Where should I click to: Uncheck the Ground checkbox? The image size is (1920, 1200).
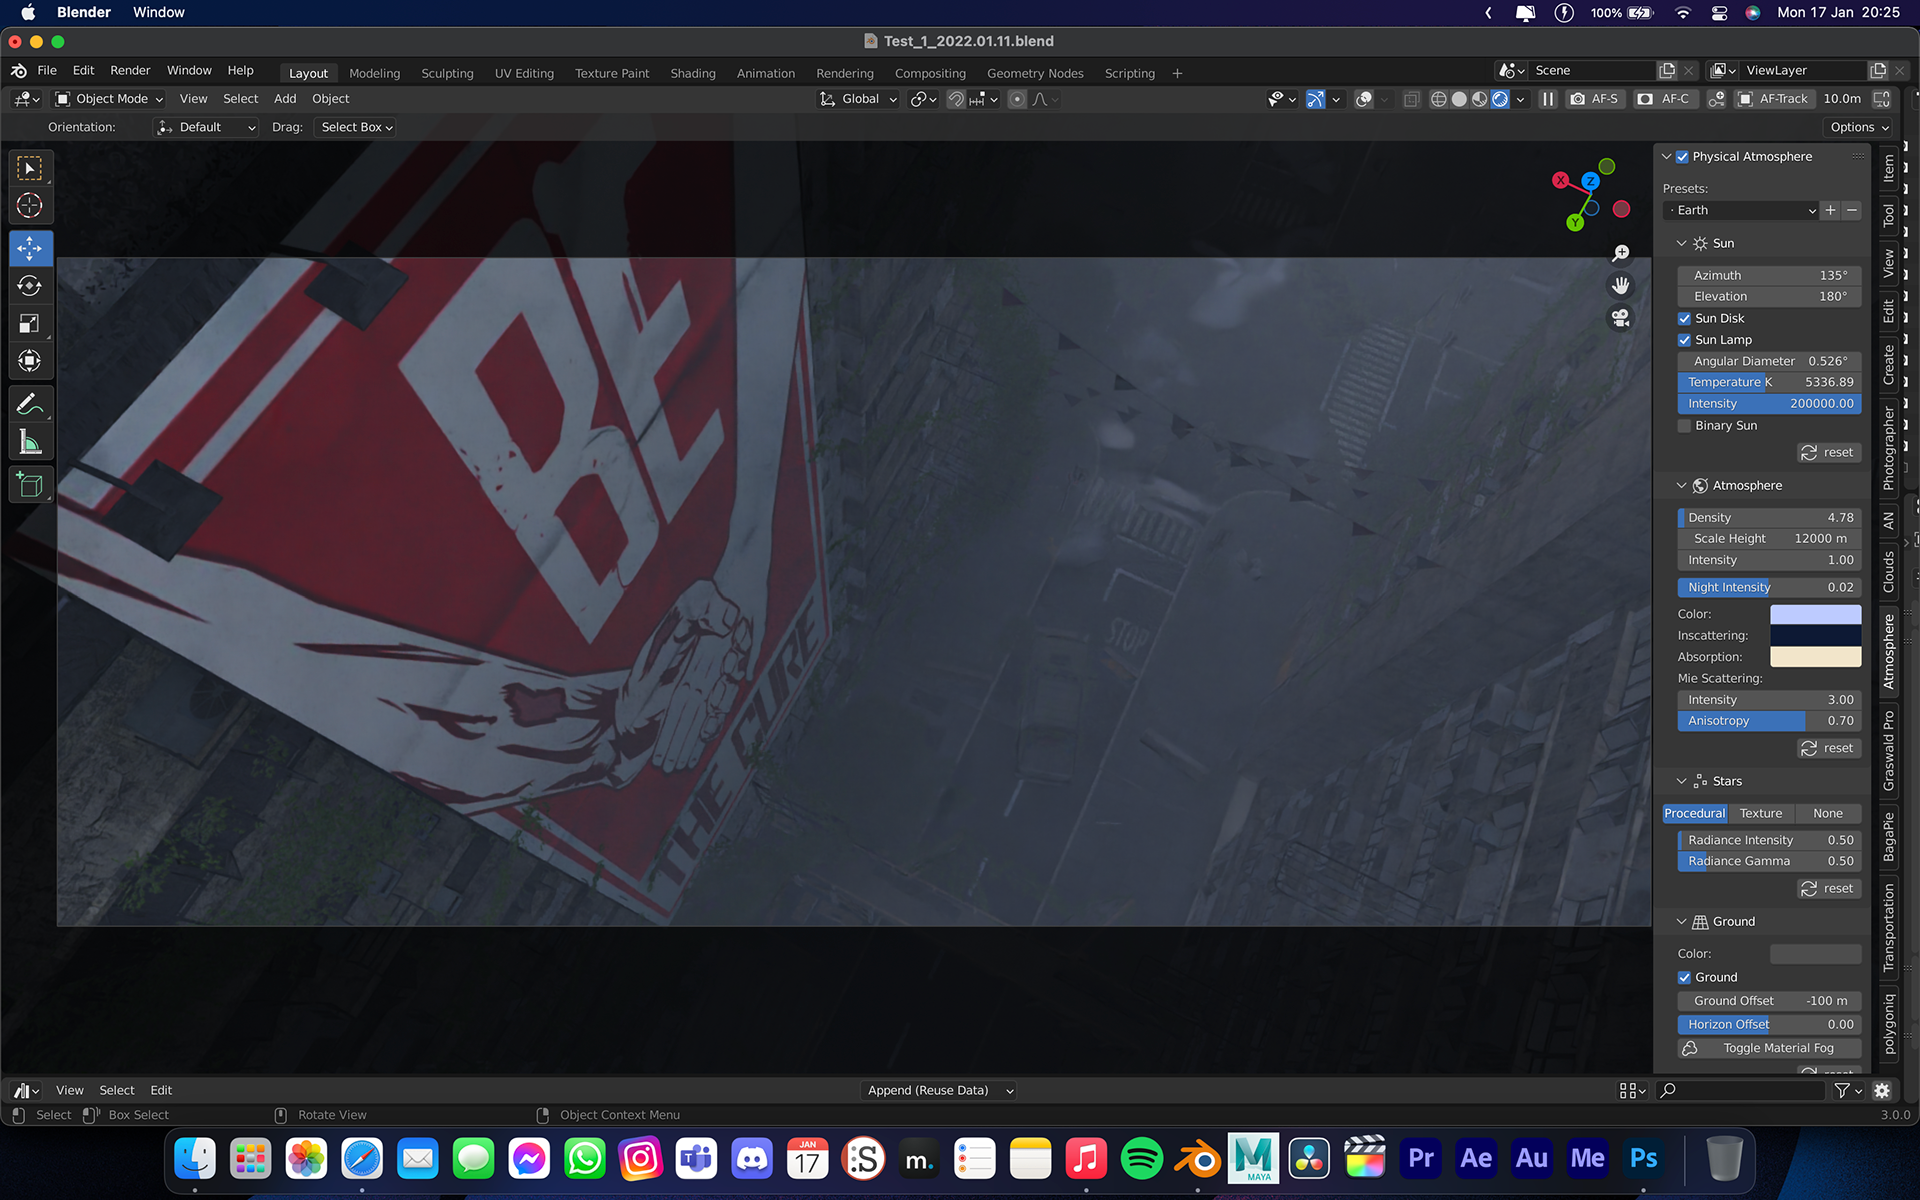(x=1684, y=978)
